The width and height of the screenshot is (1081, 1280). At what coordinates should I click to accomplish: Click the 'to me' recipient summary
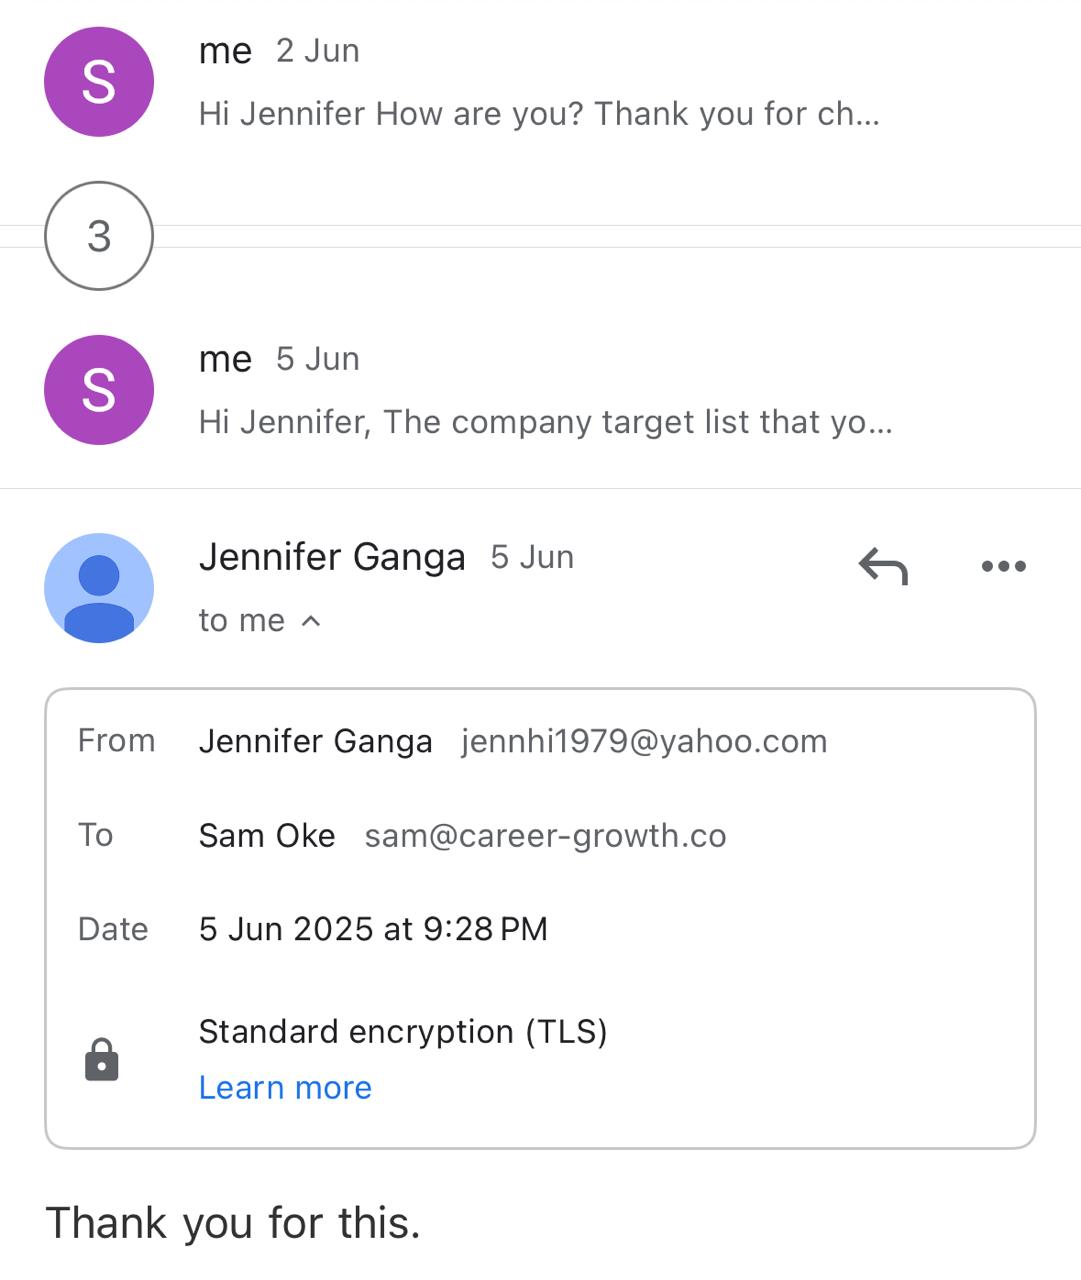coord(241,621)
